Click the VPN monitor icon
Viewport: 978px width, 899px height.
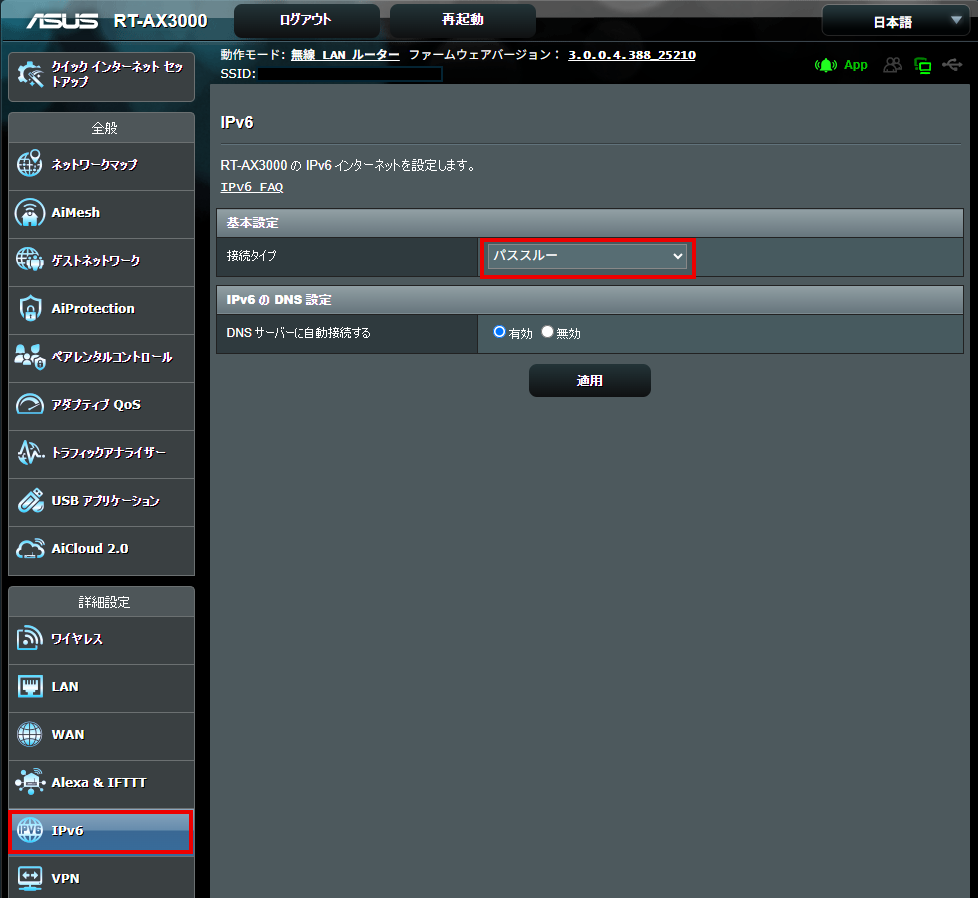click(x=29, y=878)
